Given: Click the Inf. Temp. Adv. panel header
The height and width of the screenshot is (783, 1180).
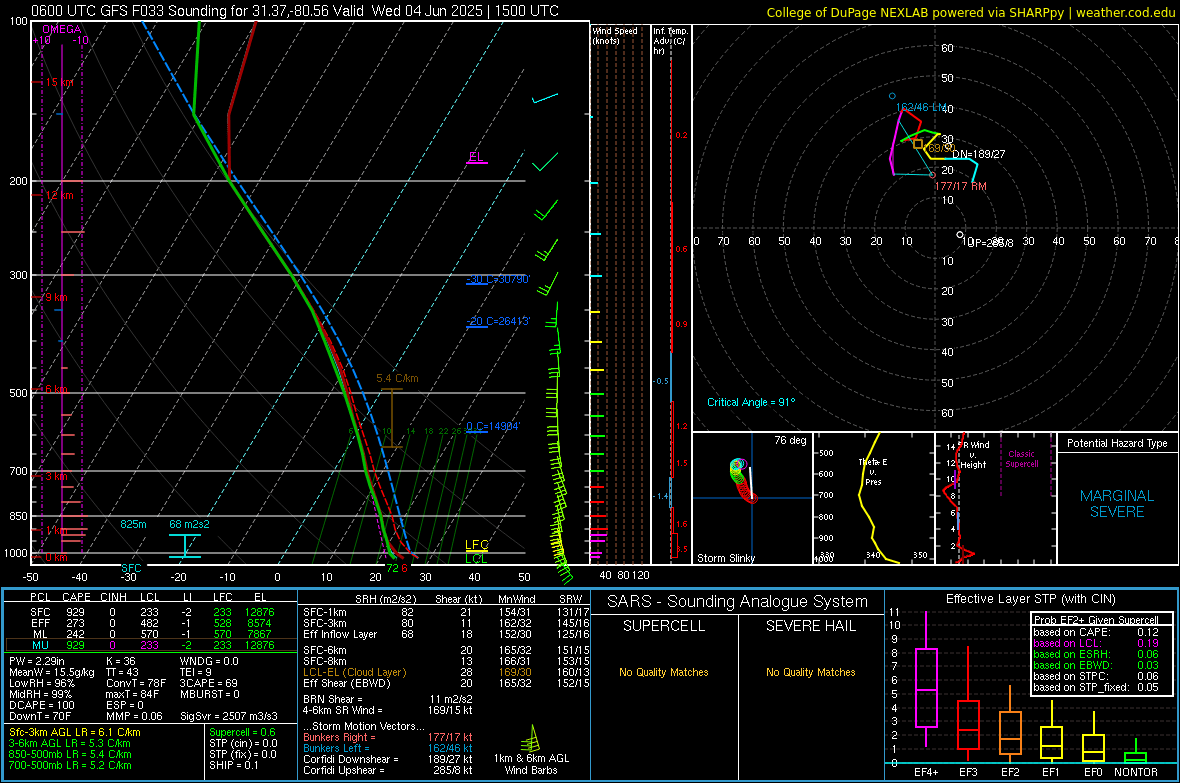Looking at the screenshot, I should 671,40.
